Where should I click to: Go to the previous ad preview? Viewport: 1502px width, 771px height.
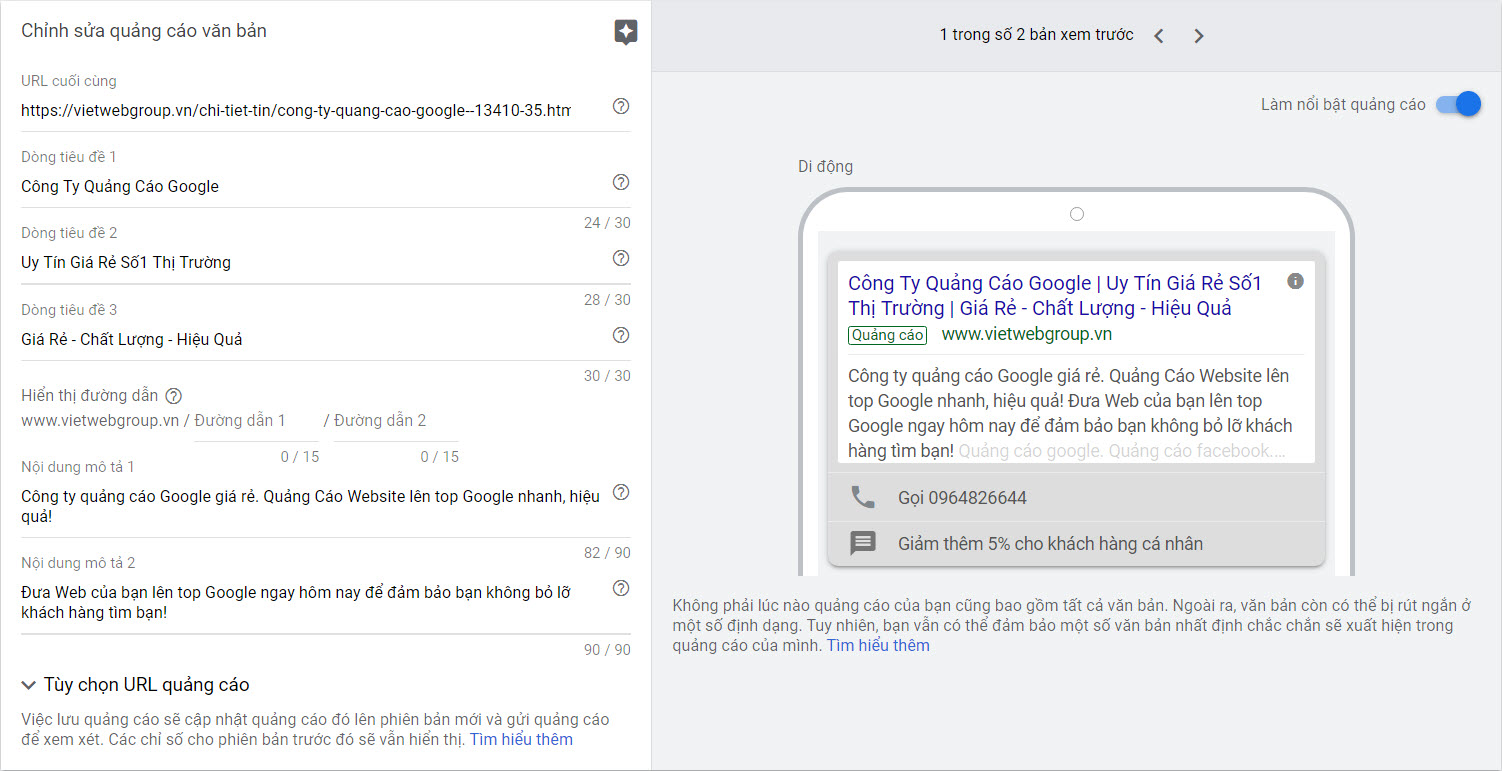1159,36
